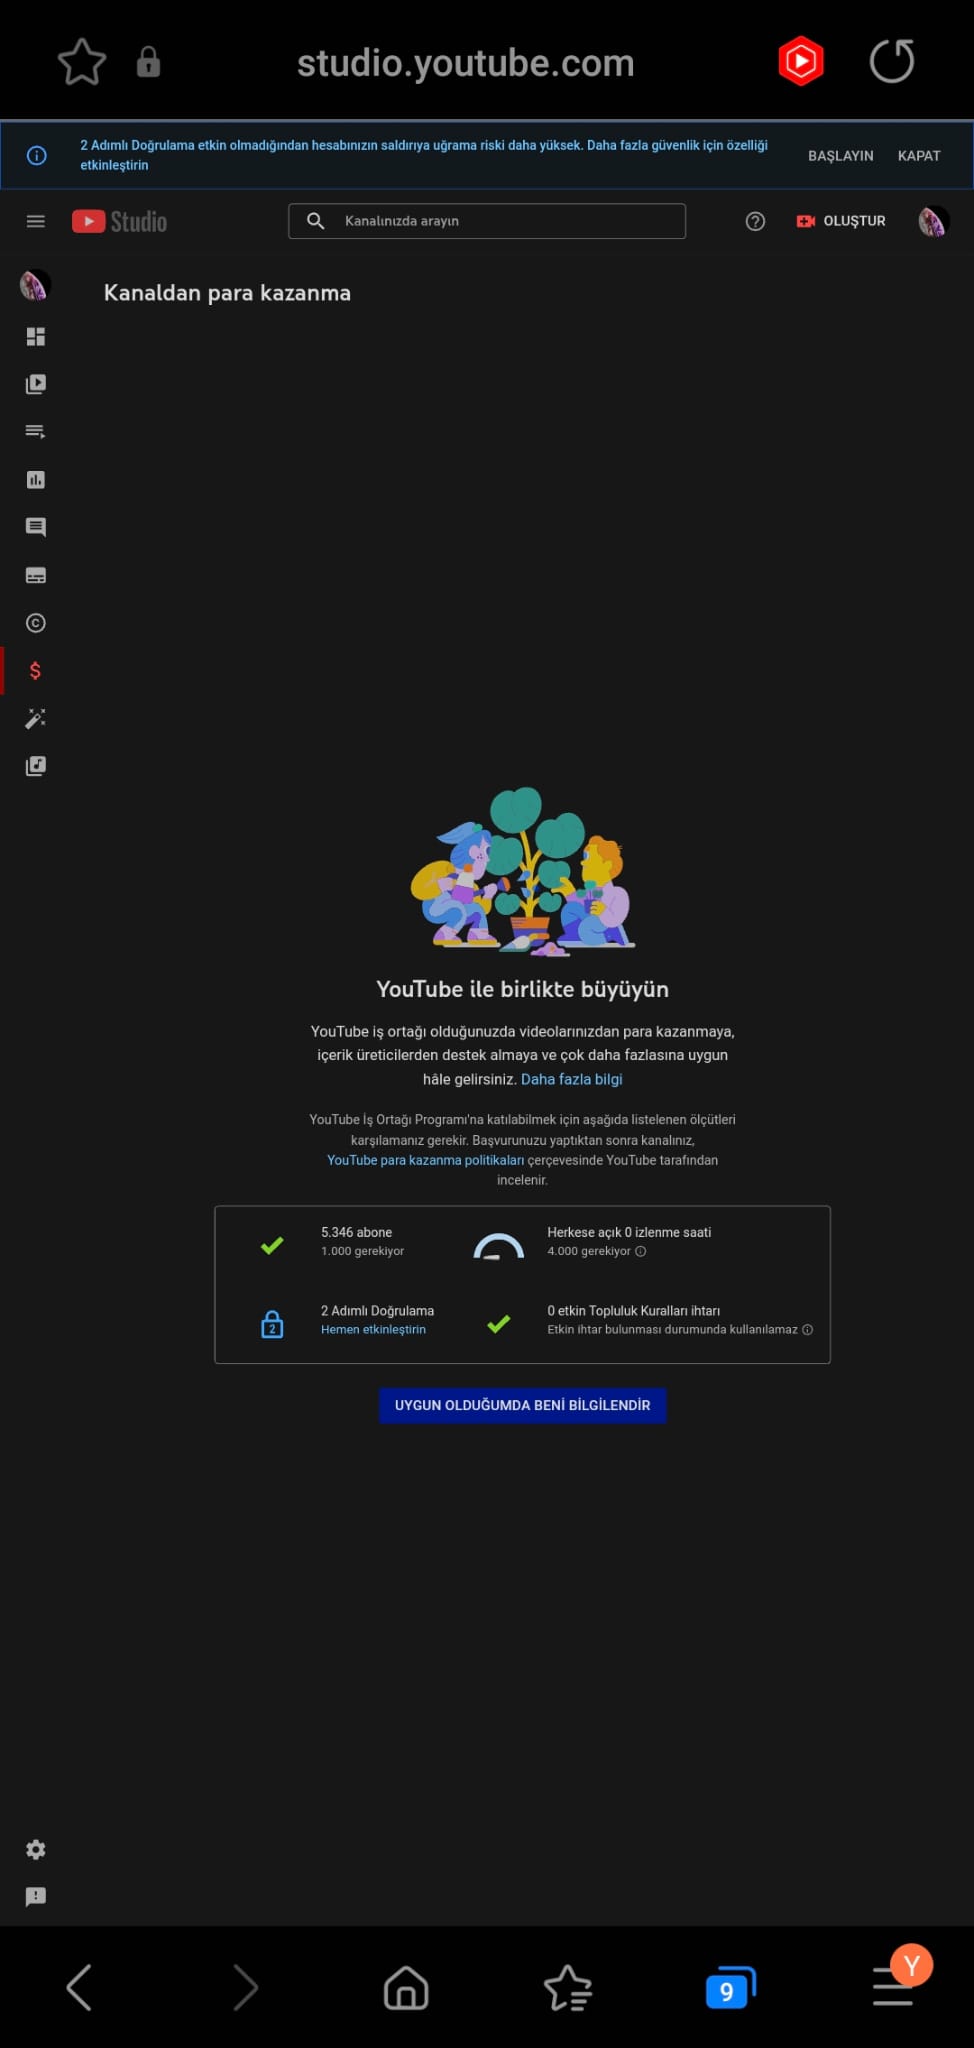Open the Content videos icon
Image resolution: width=974 pixels, height=2048 pixels.
tap(36, 384)
